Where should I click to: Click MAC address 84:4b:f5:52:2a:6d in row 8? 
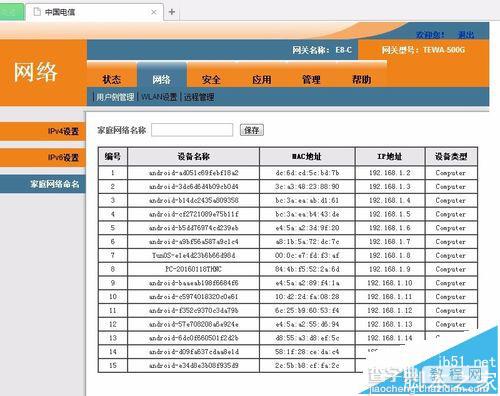[307, 269]
